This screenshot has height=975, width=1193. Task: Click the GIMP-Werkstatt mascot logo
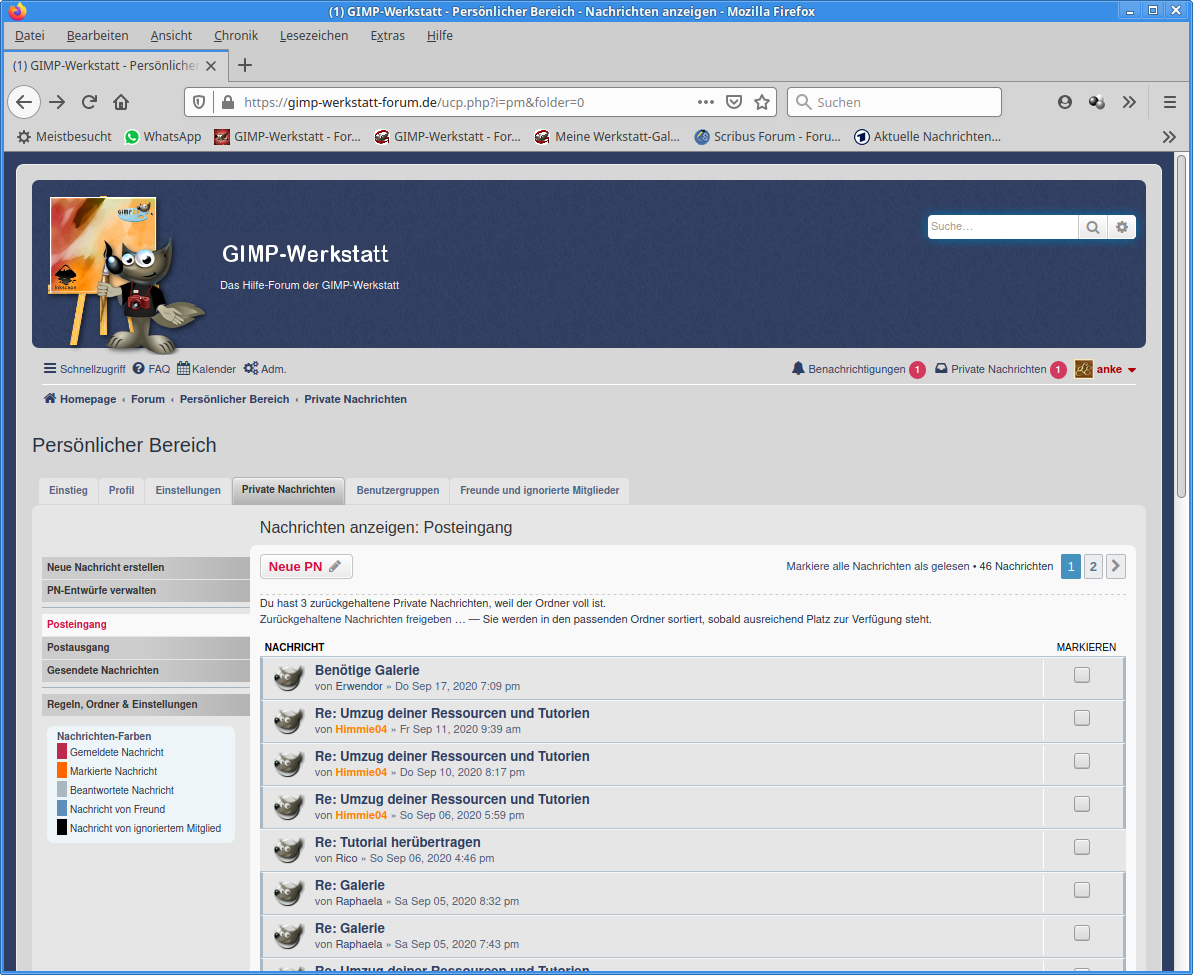coord(126,275)
